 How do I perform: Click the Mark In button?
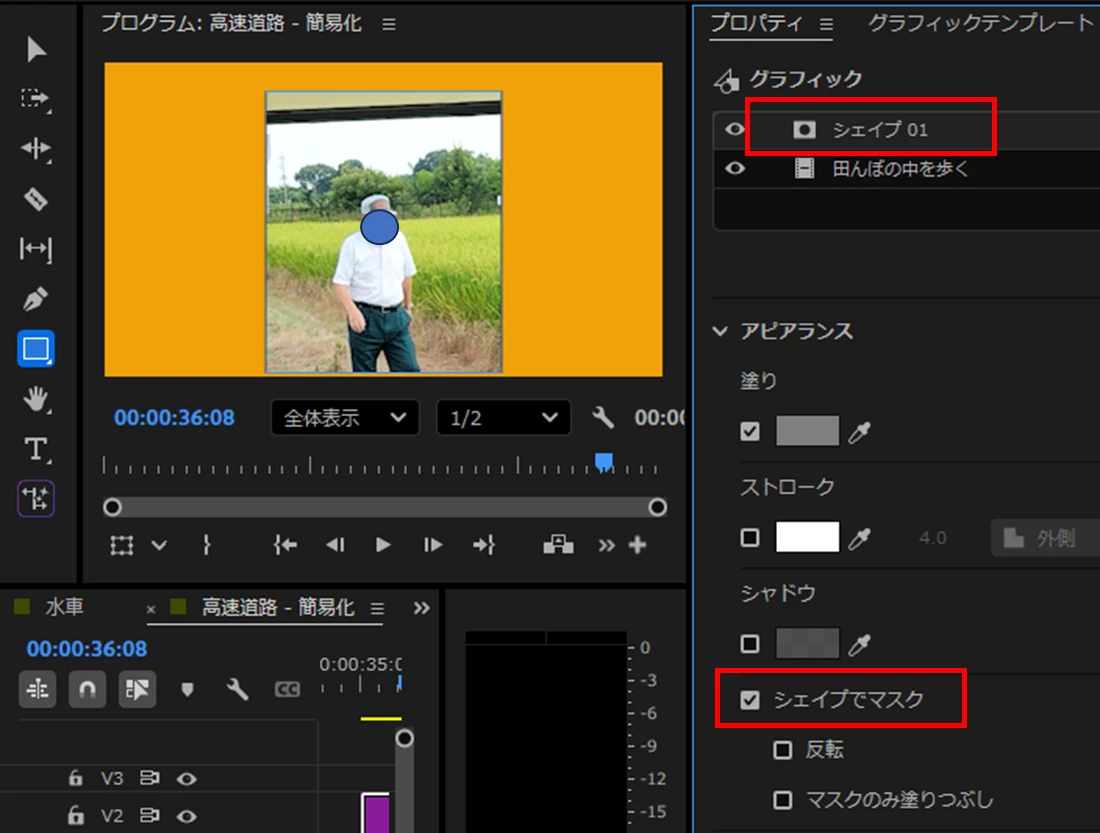pos(206,545)
